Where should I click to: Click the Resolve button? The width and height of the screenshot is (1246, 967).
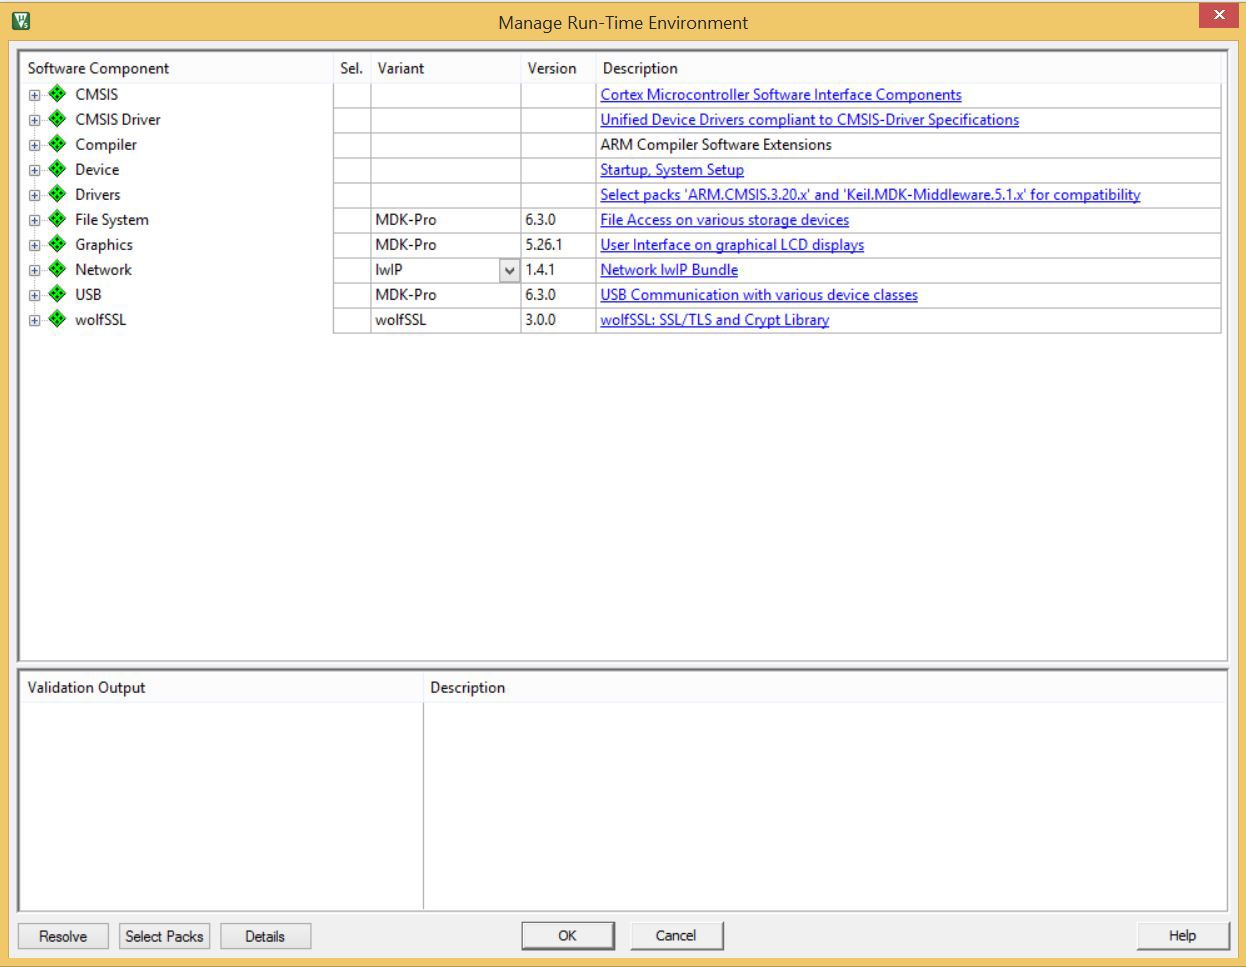[63, 936]
